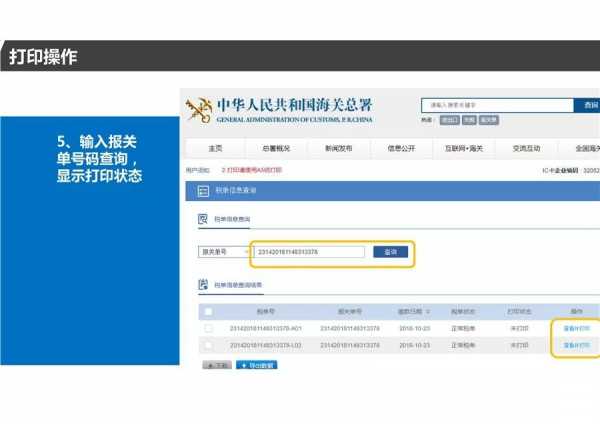Image resolution: width=600 pixels, height=424 pixels.
Task: Sort by the 填发日期 column header
Action: (x=412, y=311)
